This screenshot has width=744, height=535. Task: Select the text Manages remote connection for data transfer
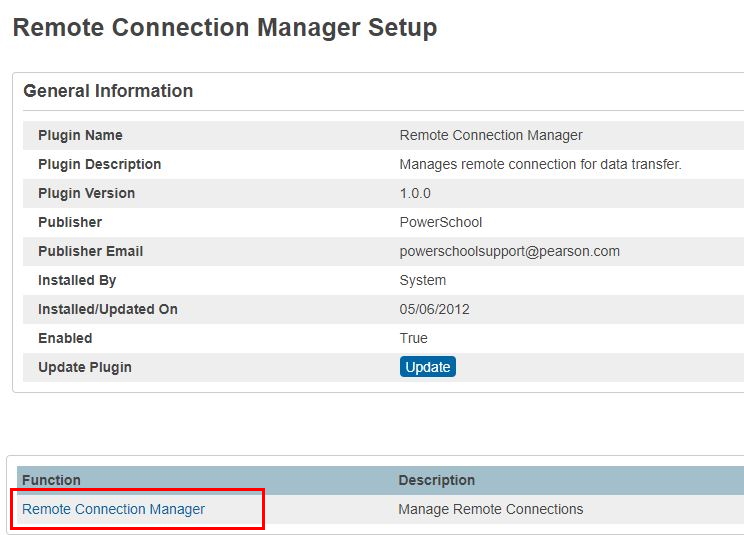pyautogui.click(x=540, y=164)
